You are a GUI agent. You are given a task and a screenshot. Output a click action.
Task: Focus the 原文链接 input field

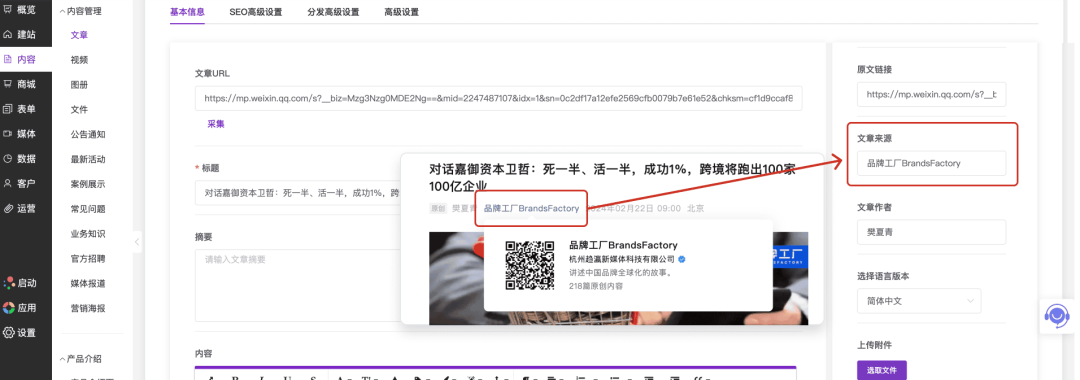pyautogui.click(x=931, y=94)
